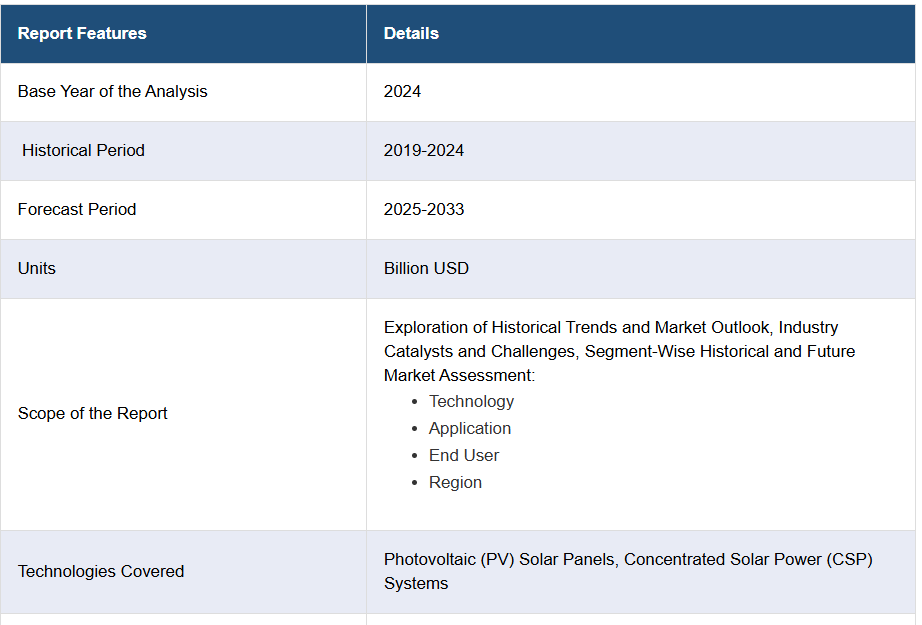Click the Technology bullet item
Image resolution: width=922 pixels, height=625 pixels.
[x=471, y=401]
